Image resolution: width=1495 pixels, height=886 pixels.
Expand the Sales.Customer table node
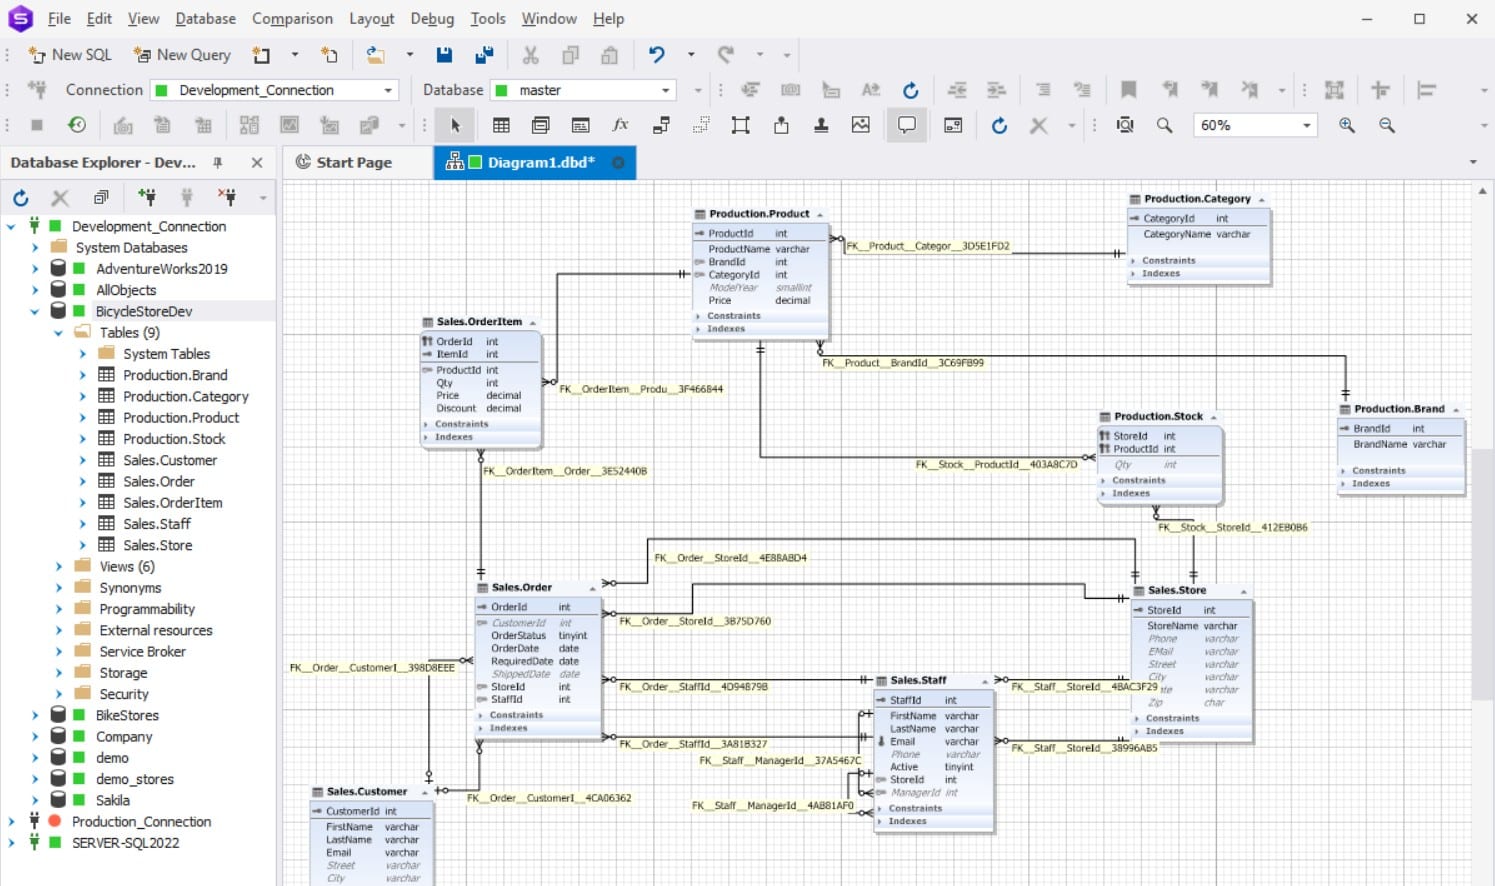pyautogui.click(x=83, y=460)
